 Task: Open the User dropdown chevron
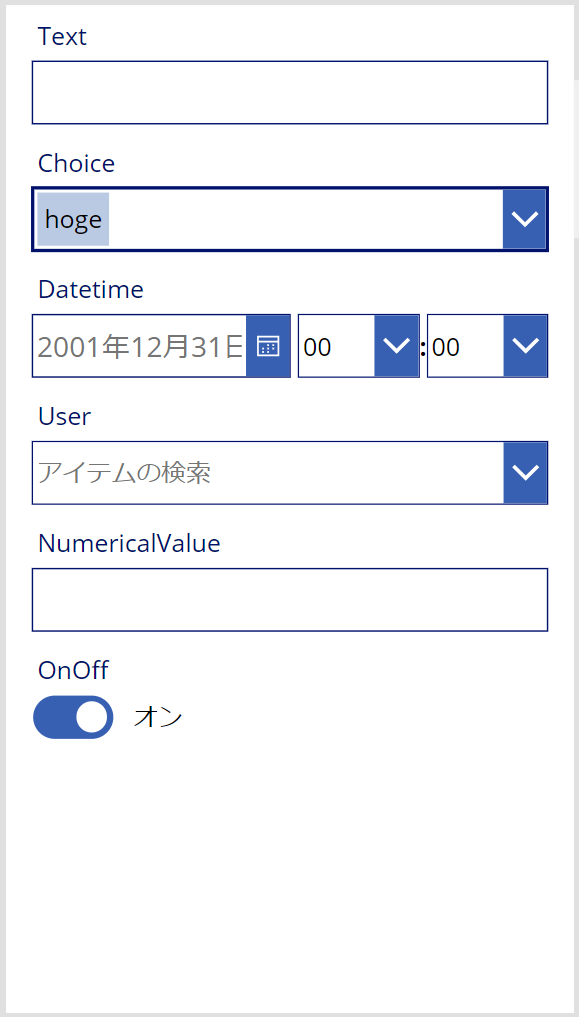(525, 473)
